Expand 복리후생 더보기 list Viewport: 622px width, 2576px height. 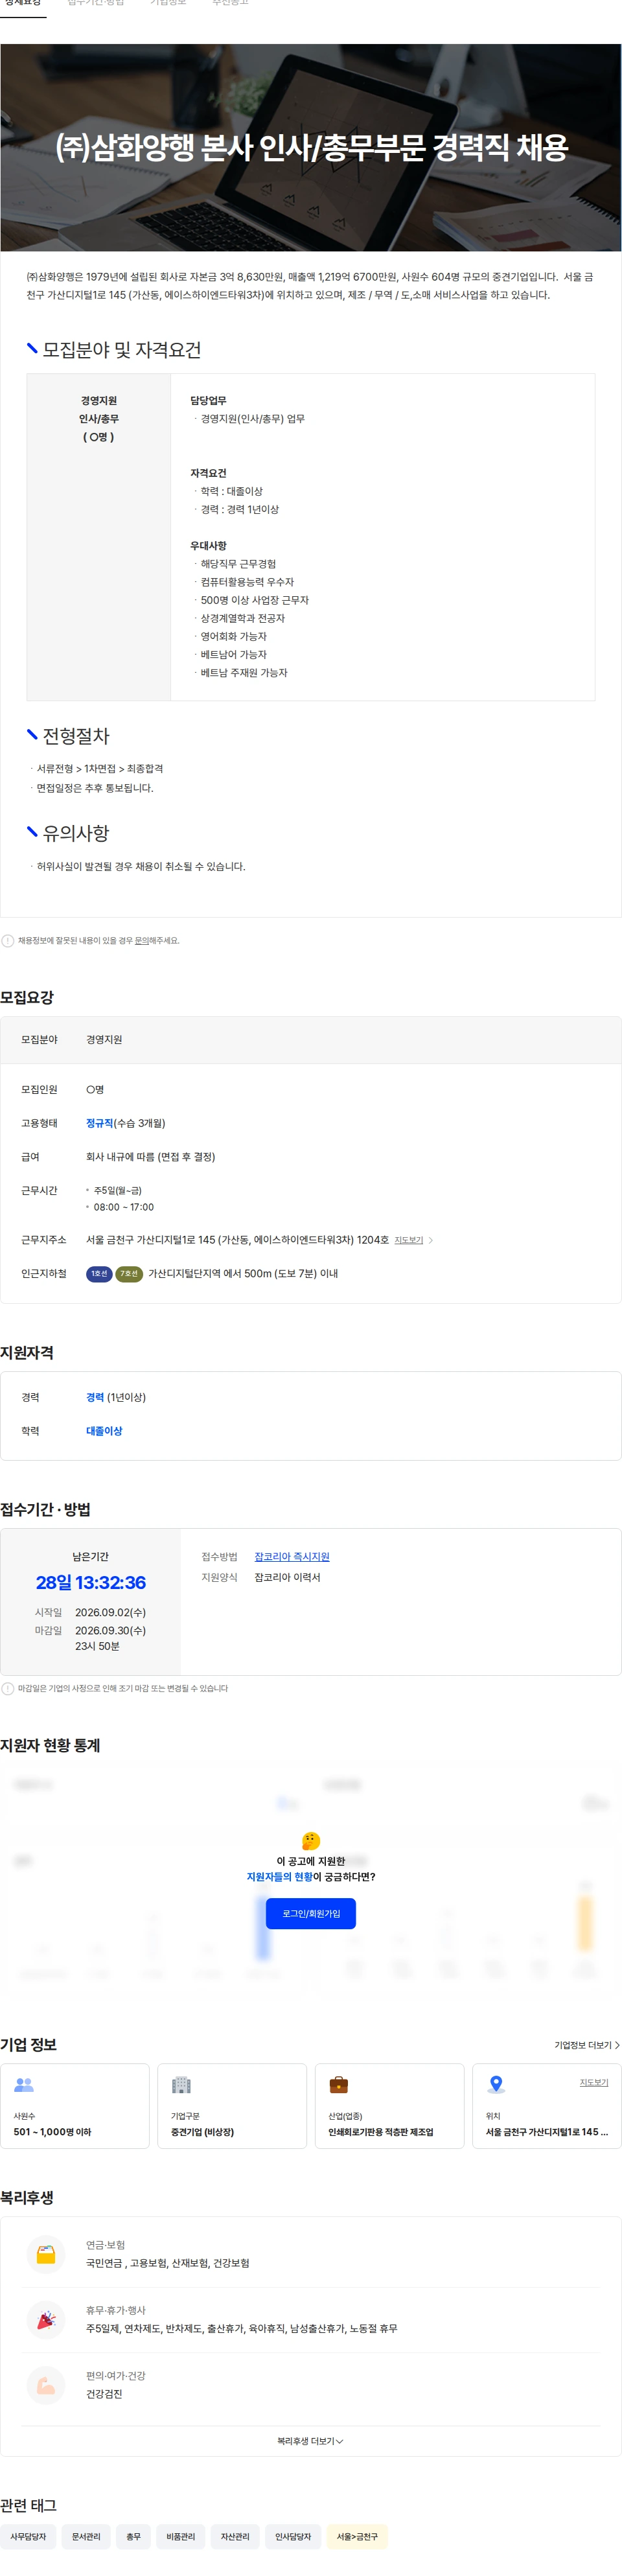[310, 2441]
